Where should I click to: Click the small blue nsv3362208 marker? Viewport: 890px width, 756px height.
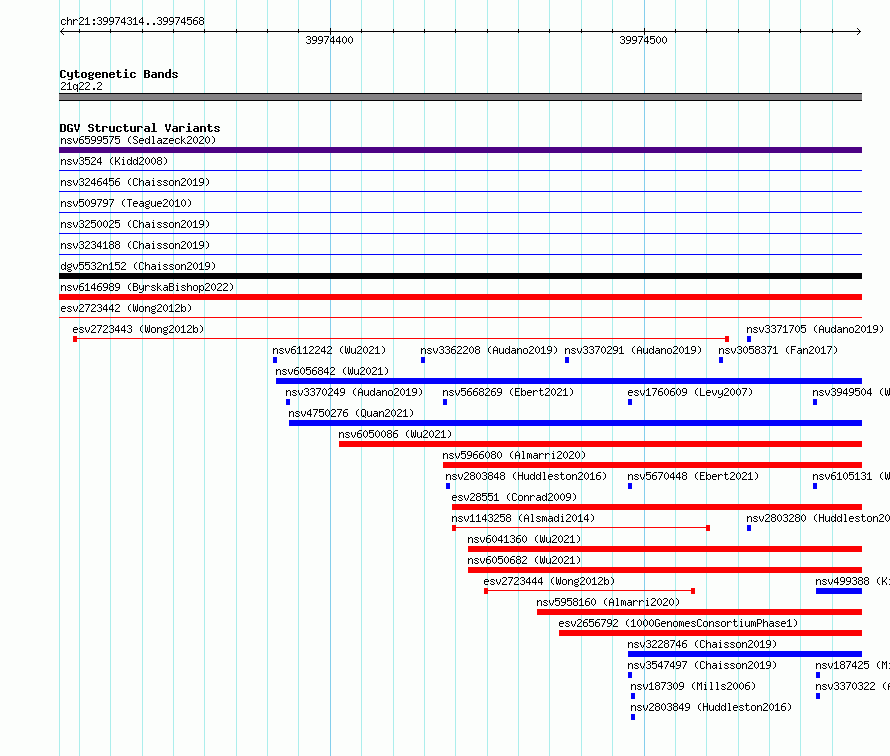(x=423, y=360)
